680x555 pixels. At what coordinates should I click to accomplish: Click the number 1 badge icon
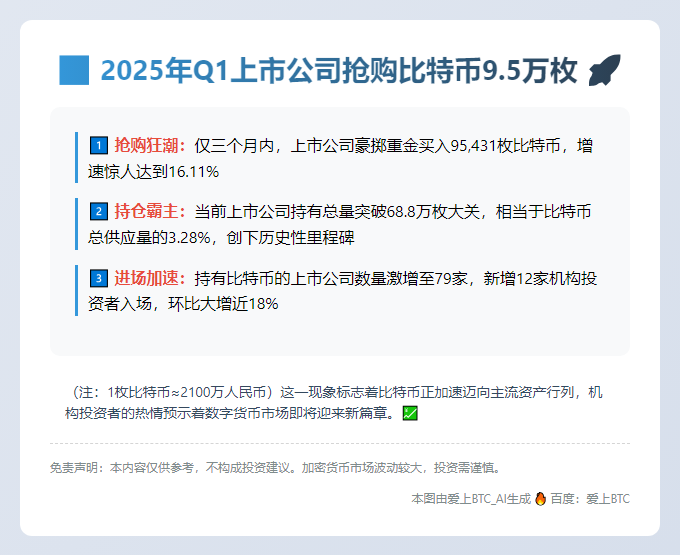pos(99,146)
